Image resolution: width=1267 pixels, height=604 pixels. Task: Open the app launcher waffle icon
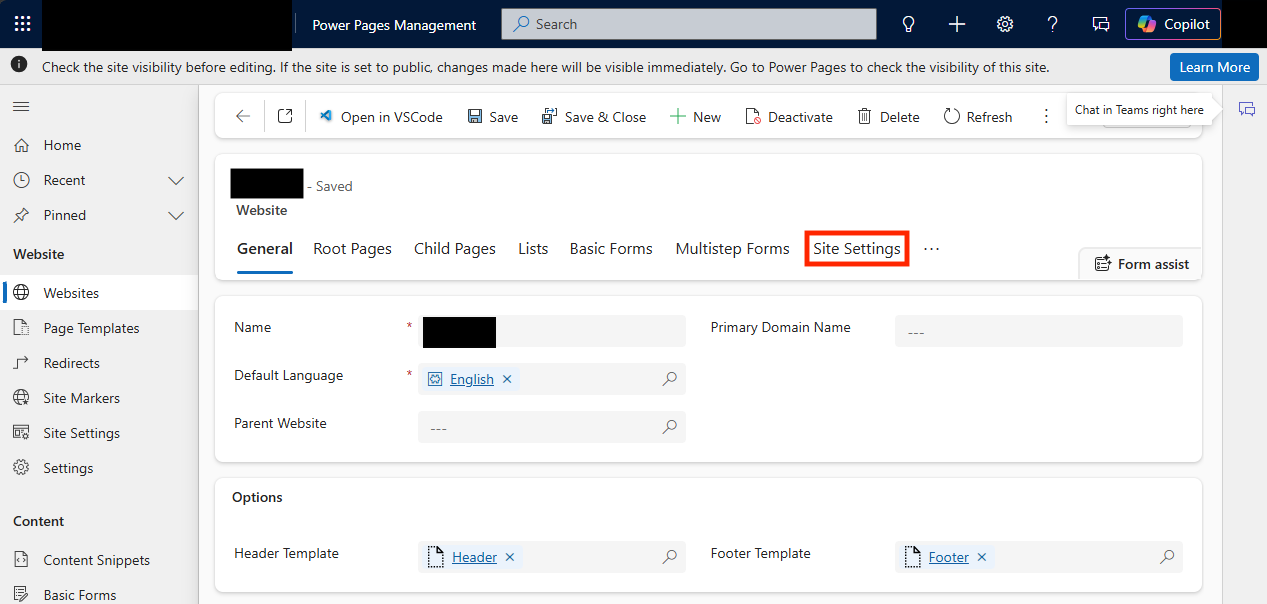point(22,24)
